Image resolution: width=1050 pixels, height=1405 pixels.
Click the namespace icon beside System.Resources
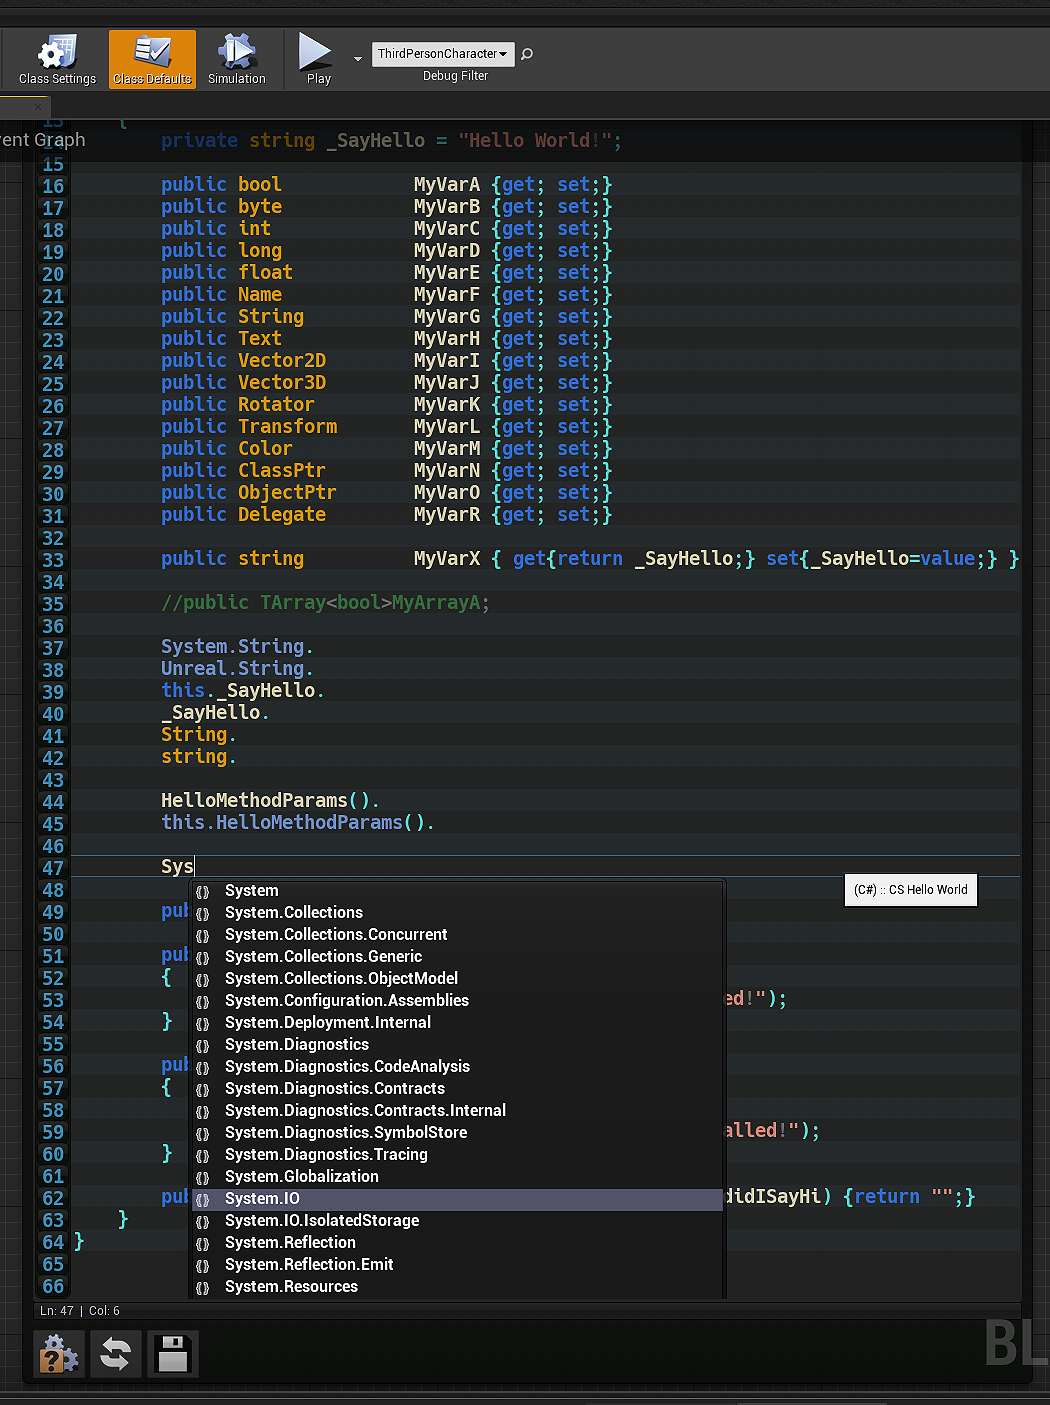click(x=203, y=1288)
